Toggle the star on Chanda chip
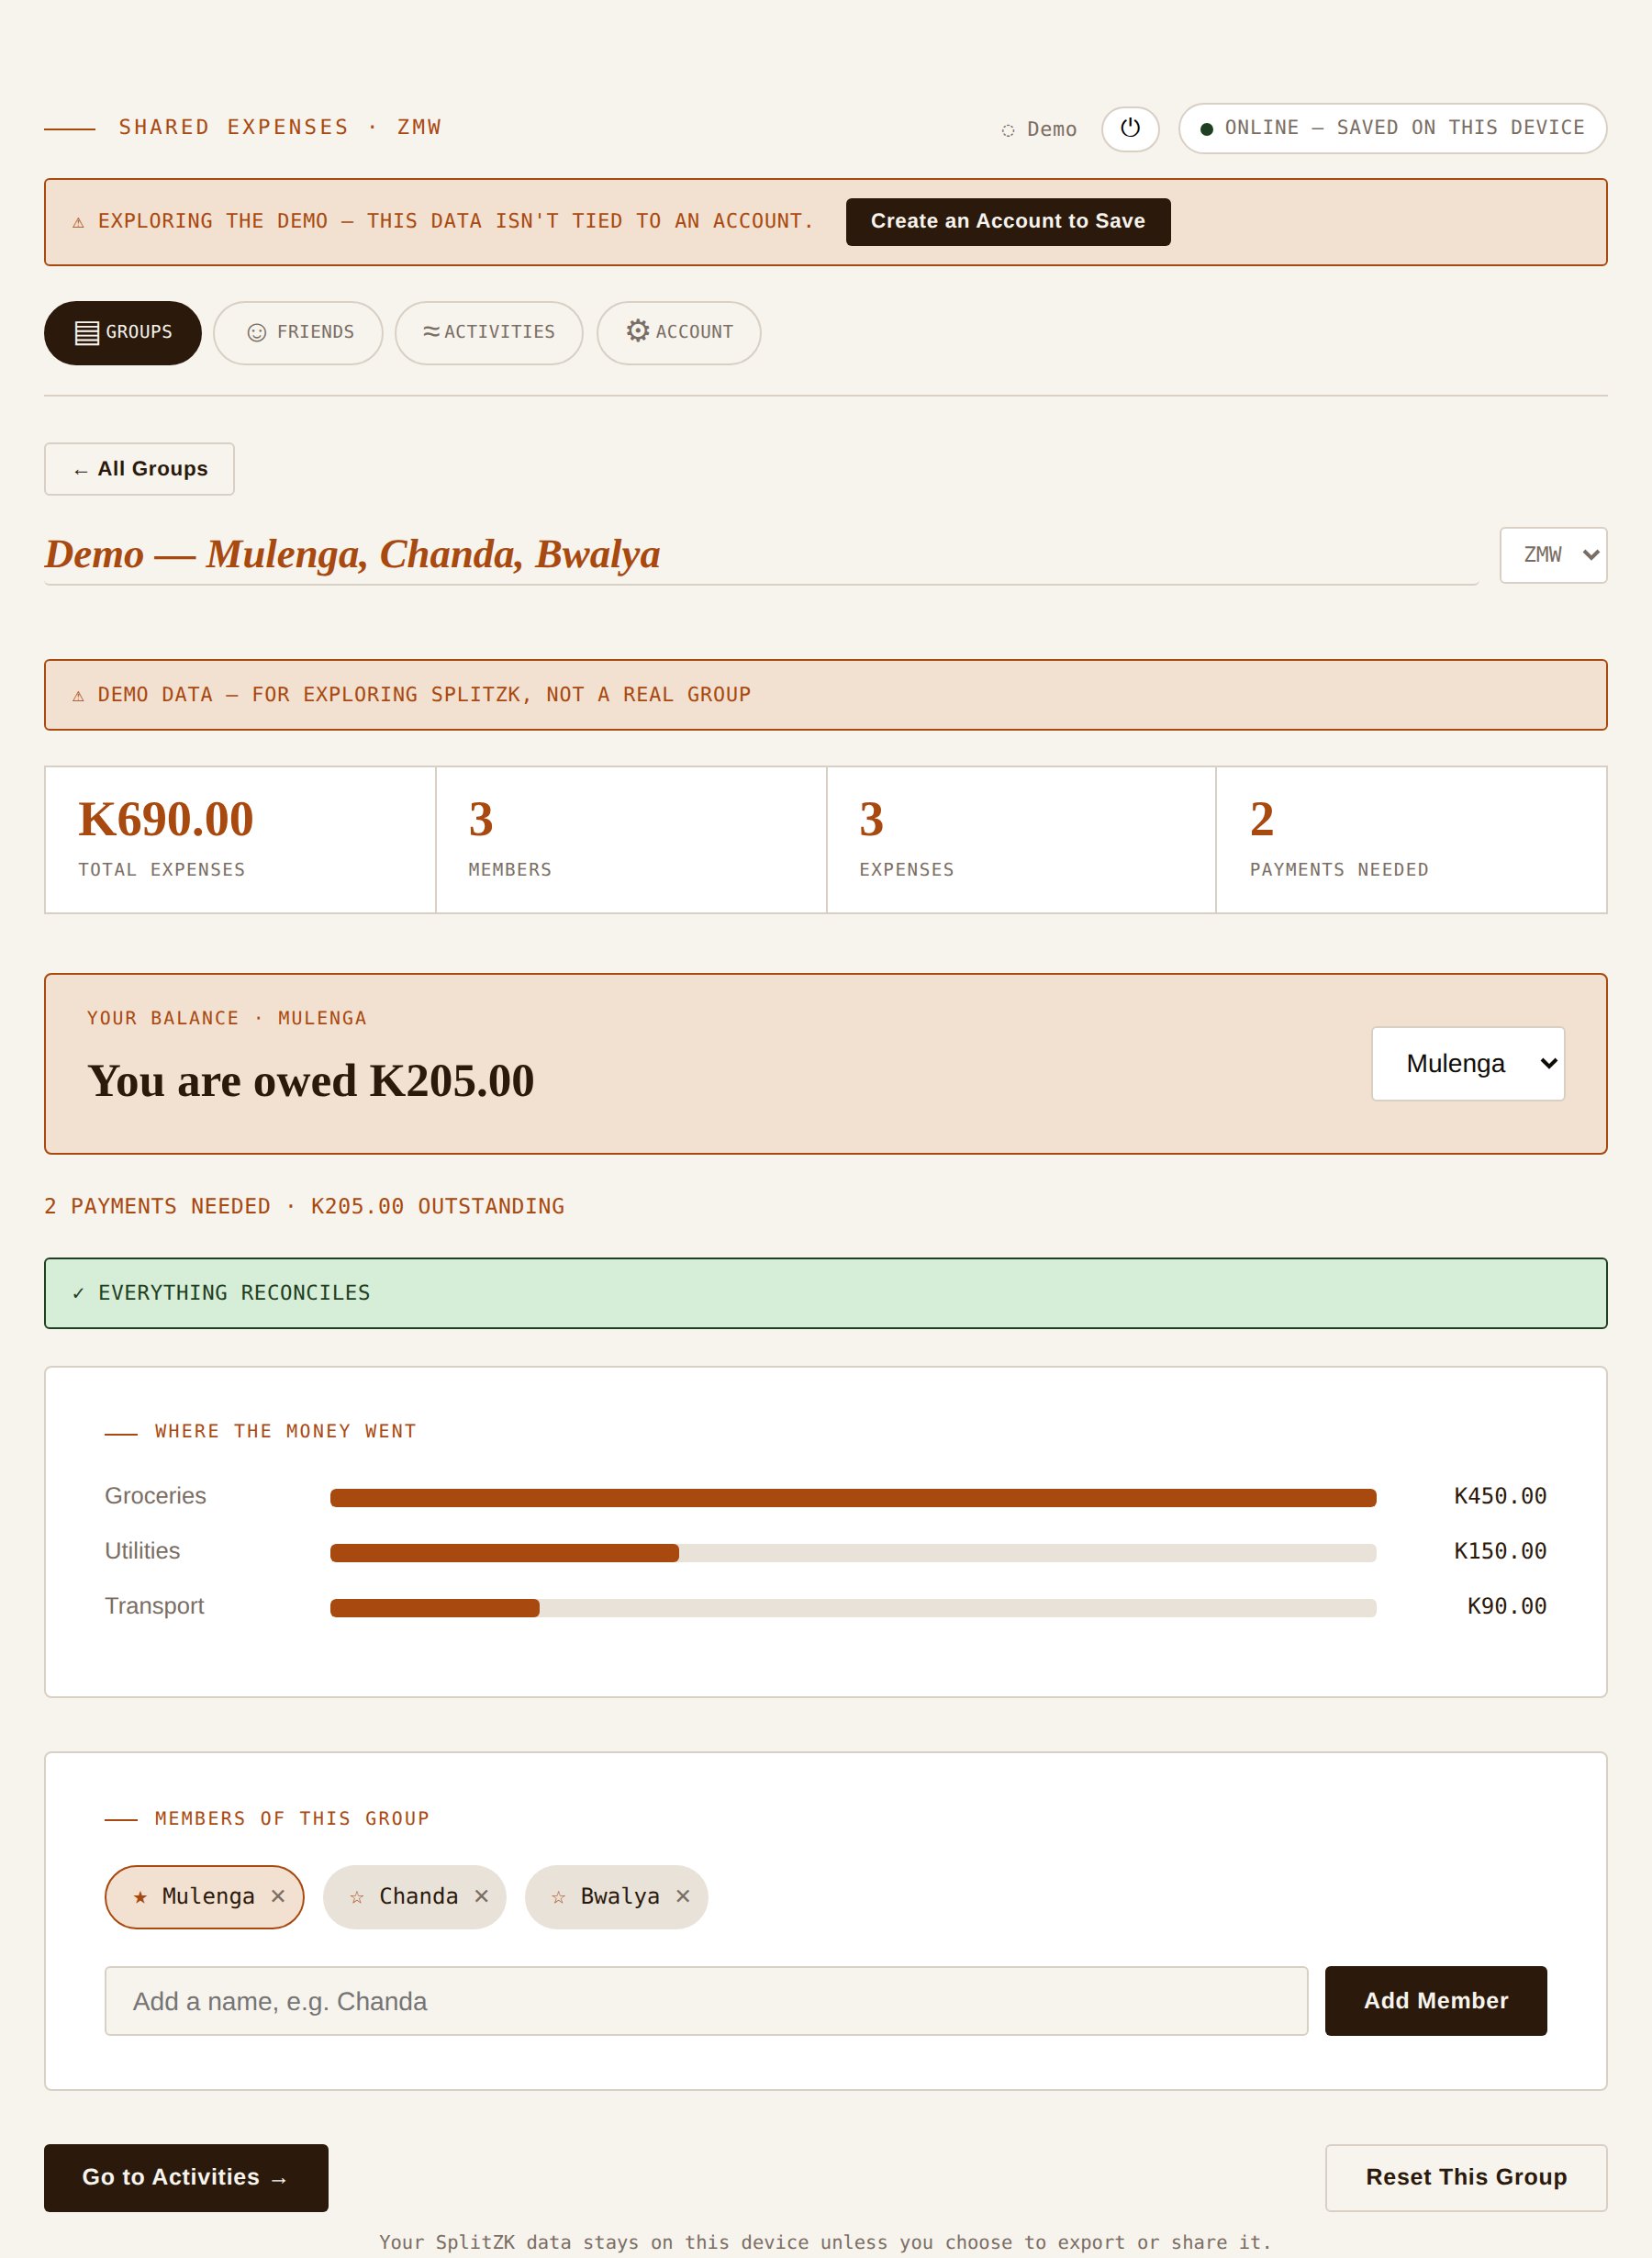1652x2258 pixels. (x=357, y=1897)
